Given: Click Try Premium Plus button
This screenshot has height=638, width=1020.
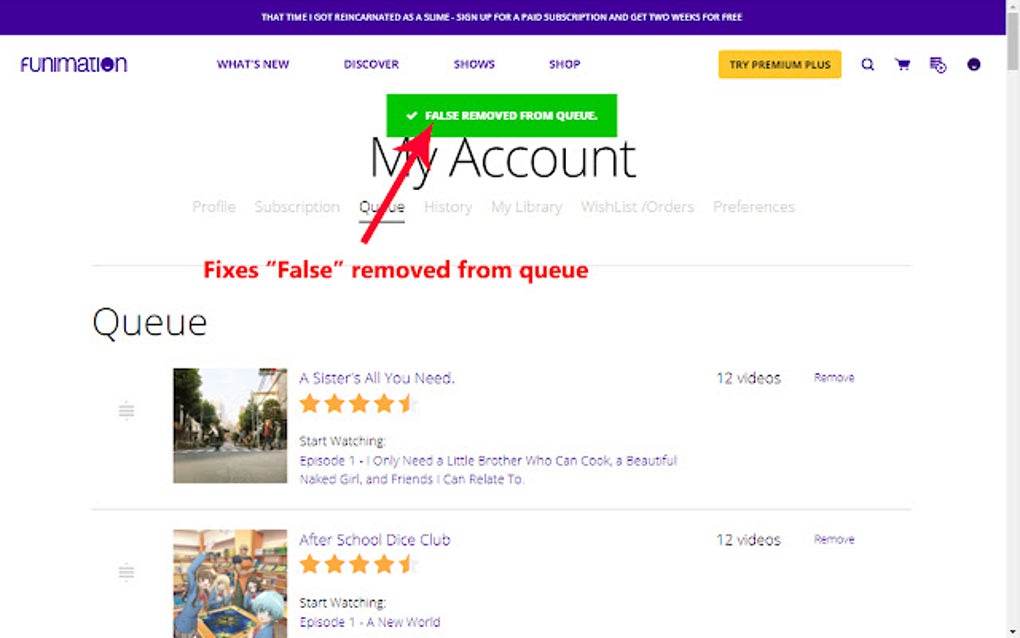Looking at the screenshot, I should 779,64.
